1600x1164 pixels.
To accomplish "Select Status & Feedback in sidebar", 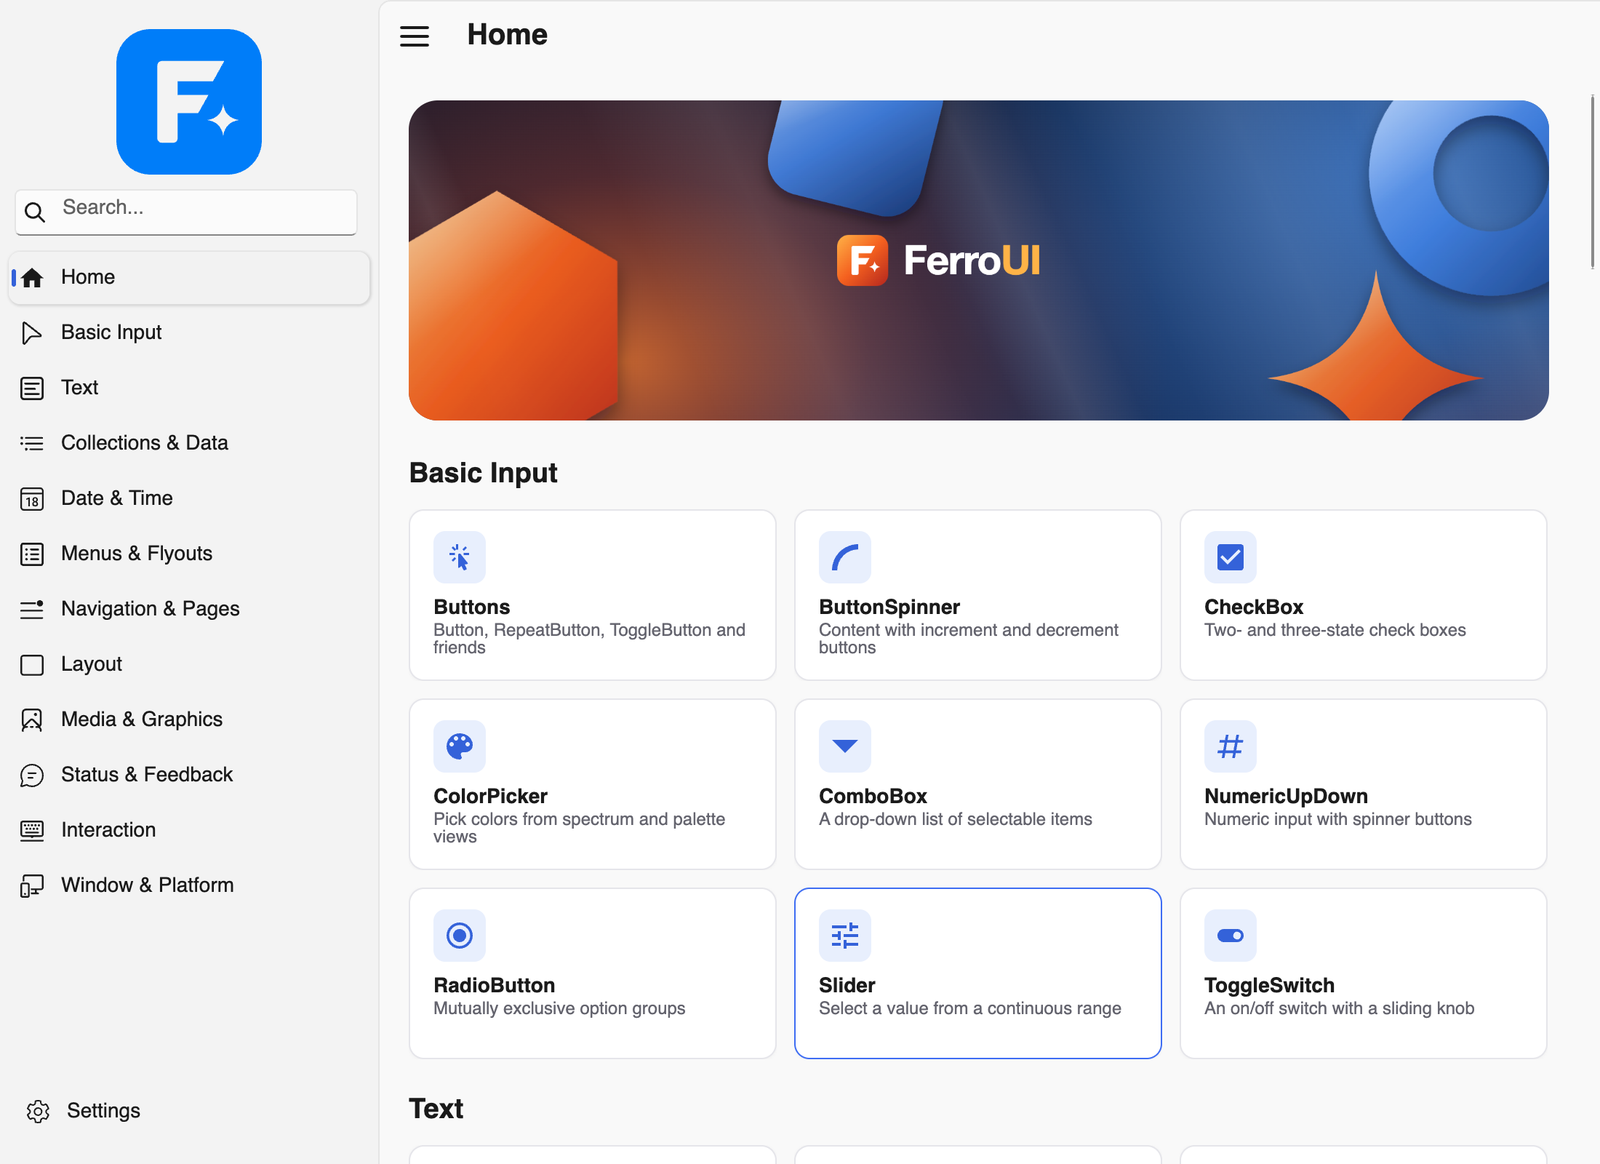I will pos(189,775).
